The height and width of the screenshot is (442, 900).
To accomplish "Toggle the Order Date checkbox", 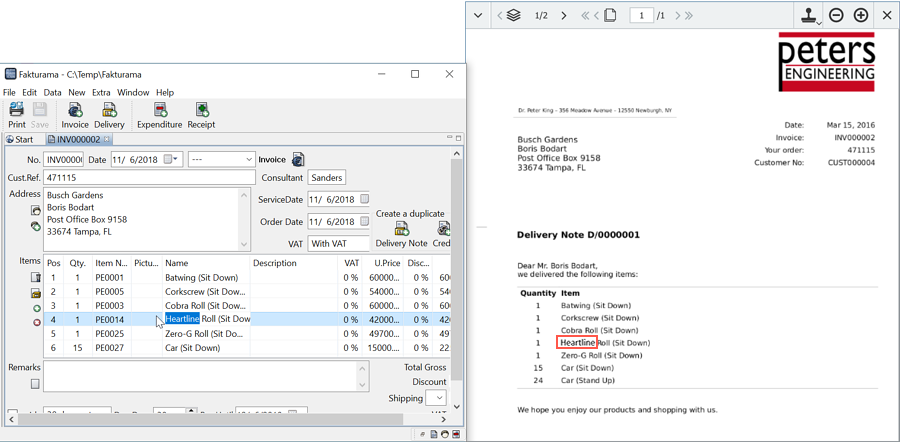I will (364, 221).
